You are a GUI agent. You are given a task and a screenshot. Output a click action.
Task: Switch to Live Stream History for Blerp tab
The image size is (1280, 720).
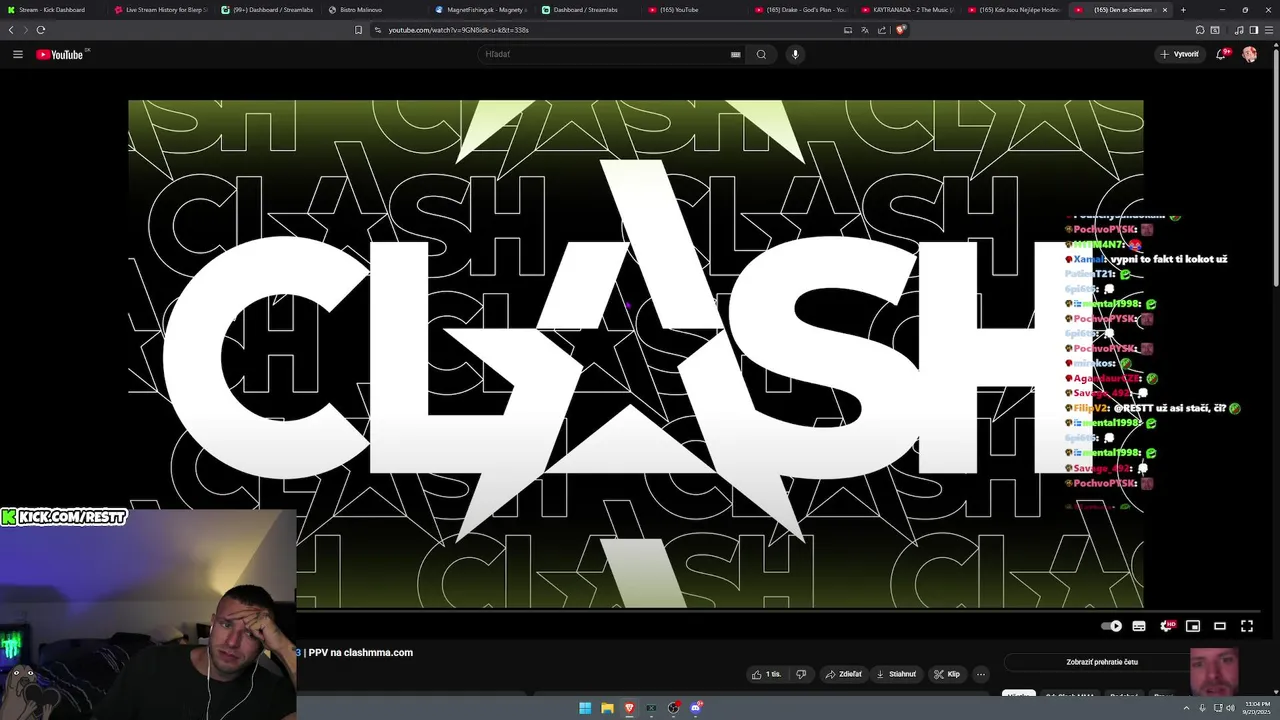pos(160,10)
